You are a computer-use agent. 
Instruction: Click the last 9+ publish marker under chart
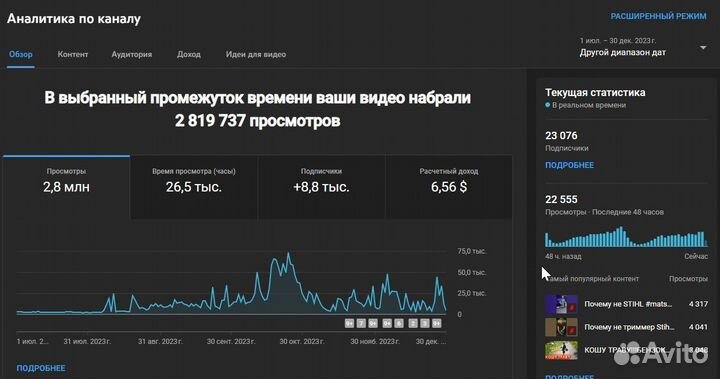point(437,323)
